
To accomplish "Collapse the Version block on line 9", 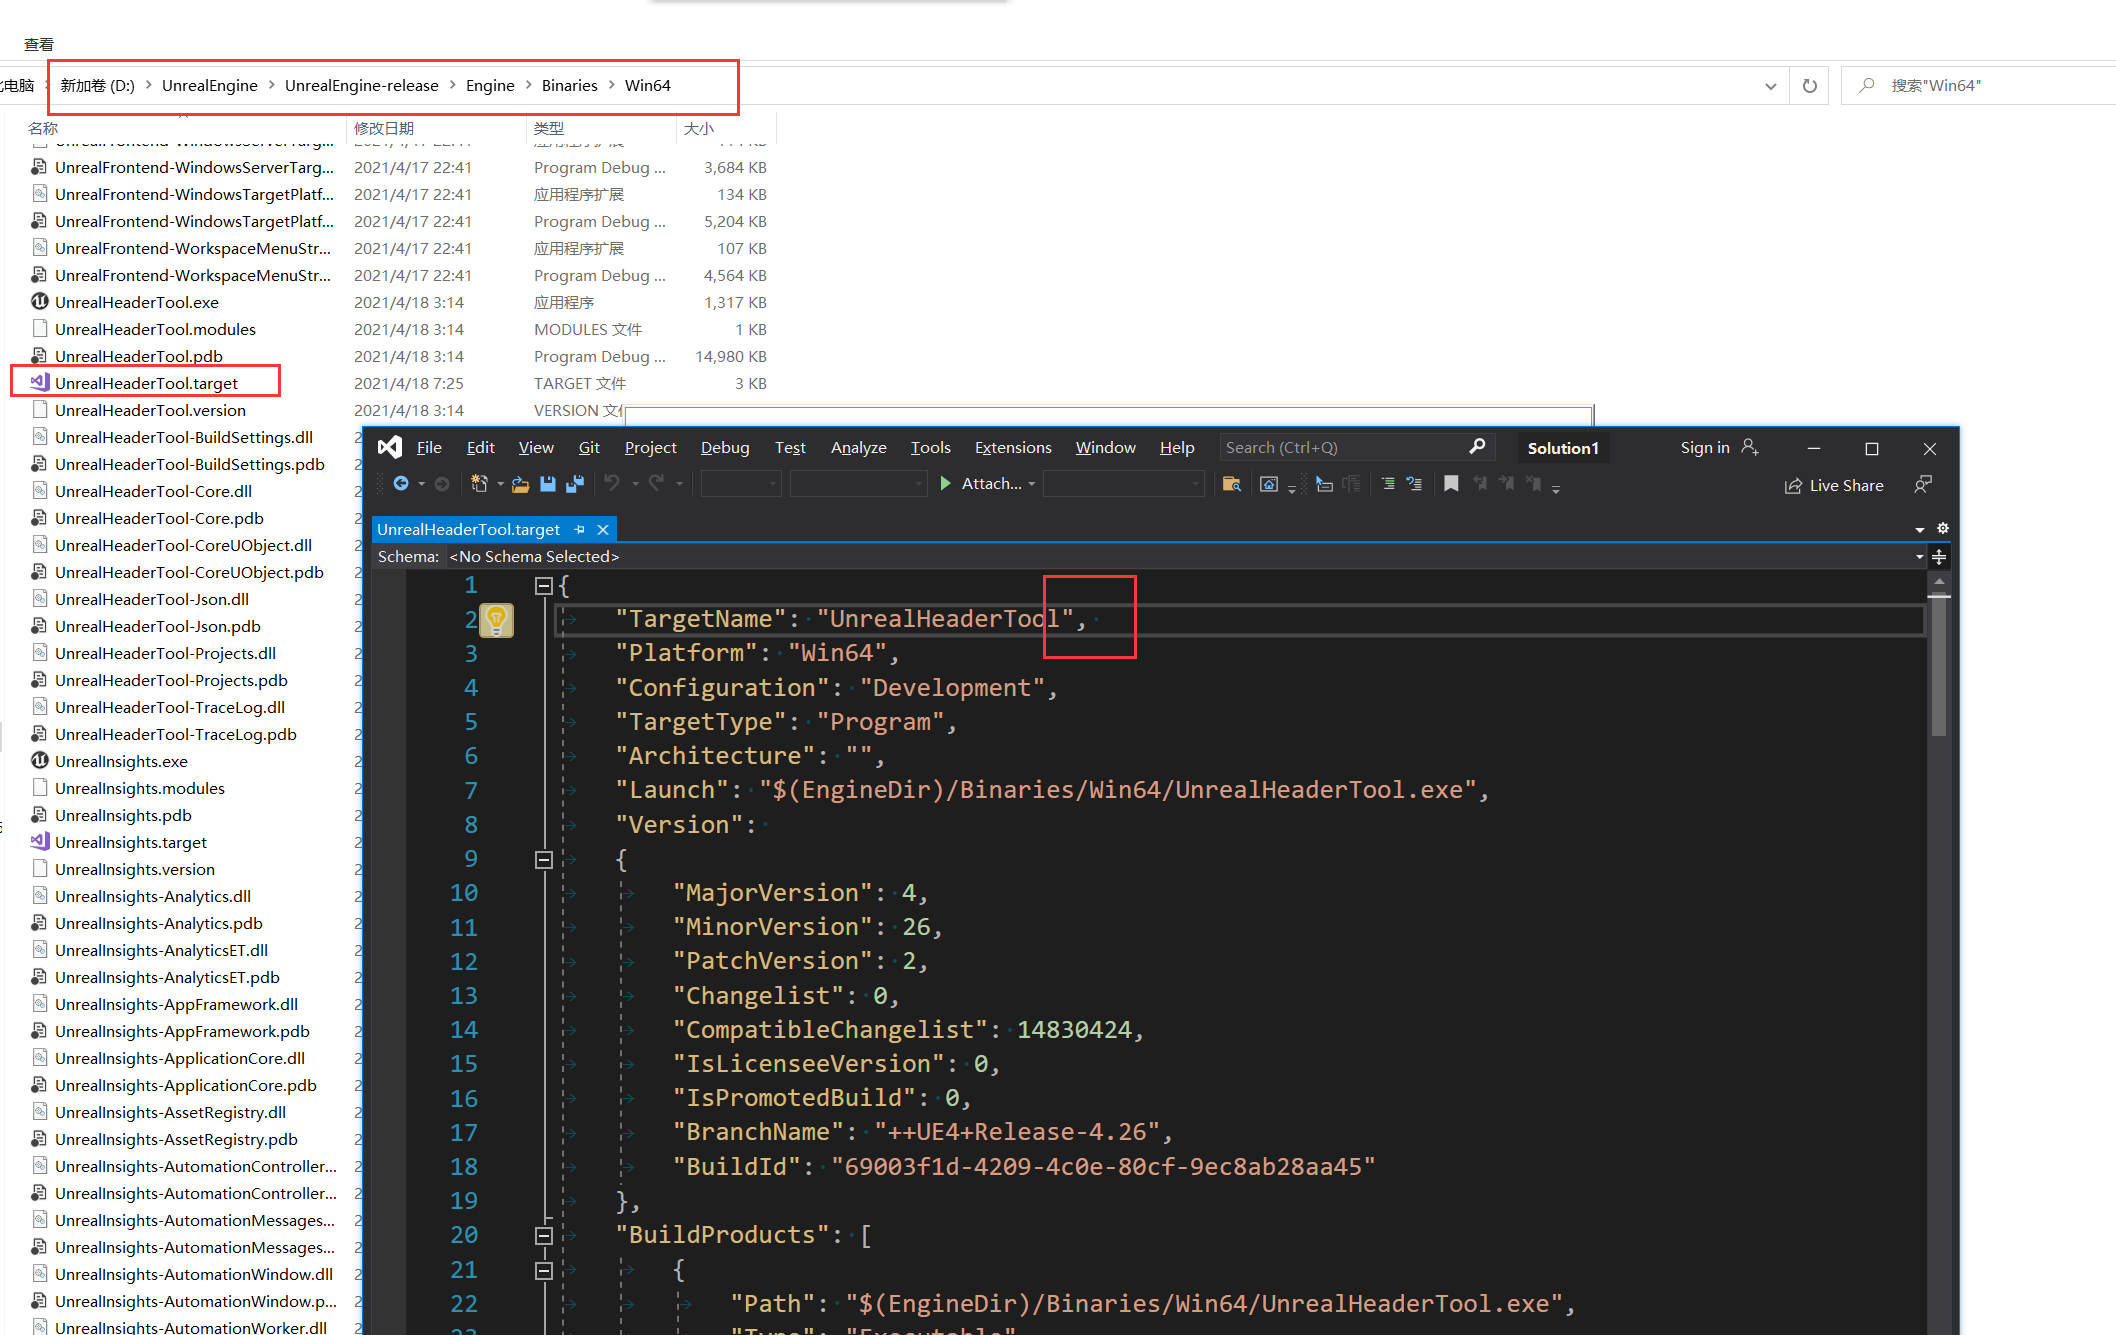I will pyautogui.click(x=544, y=860).
